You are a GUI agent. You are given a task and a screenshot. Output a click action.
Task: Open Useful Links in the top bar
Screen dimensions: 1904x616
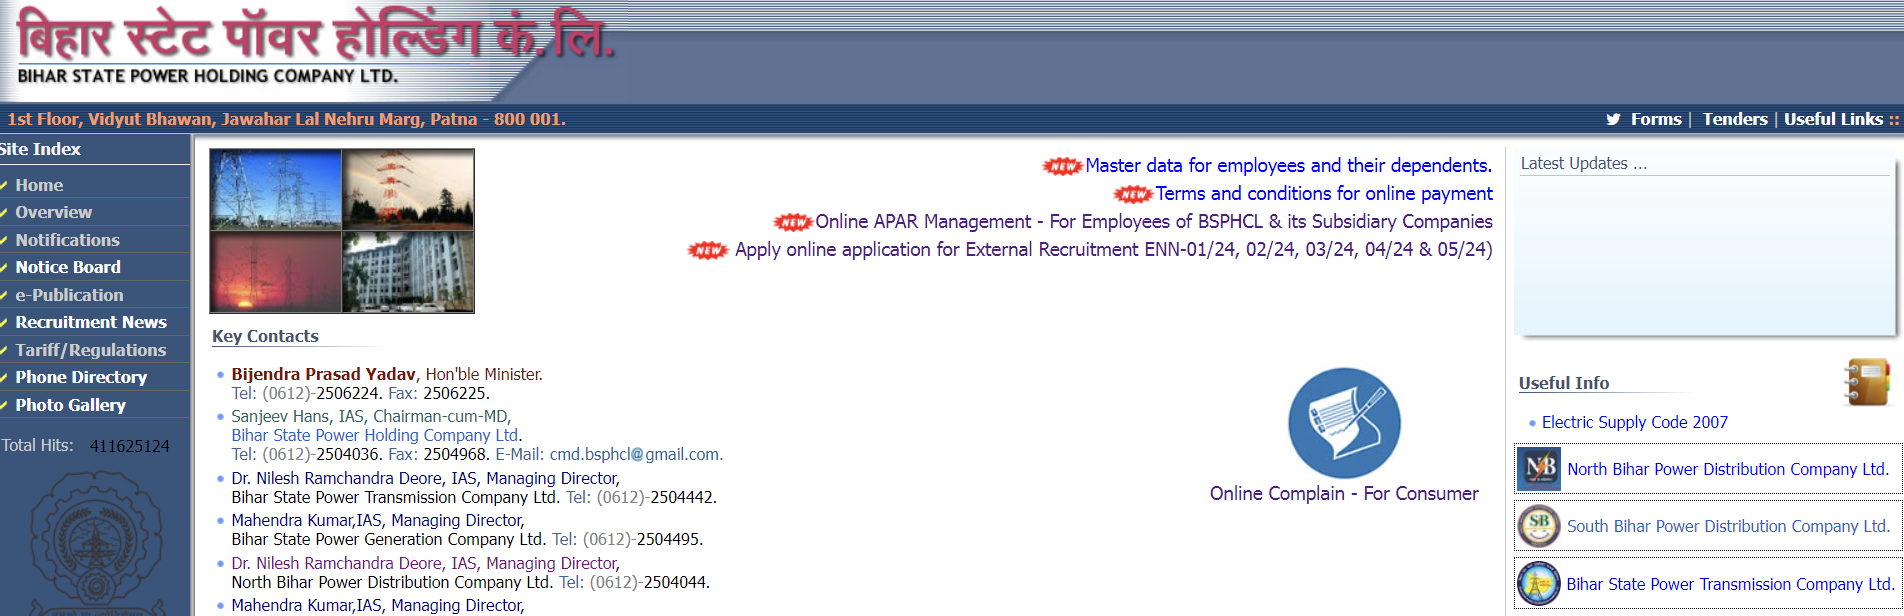point(1834,119)
